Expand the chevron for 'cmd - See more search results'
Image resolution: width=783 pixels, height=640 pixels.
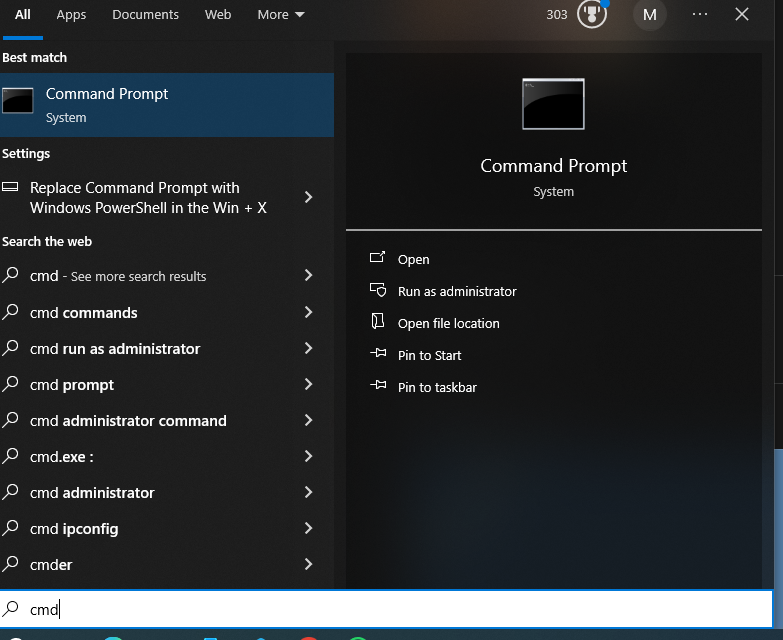(x=309, y=275)
